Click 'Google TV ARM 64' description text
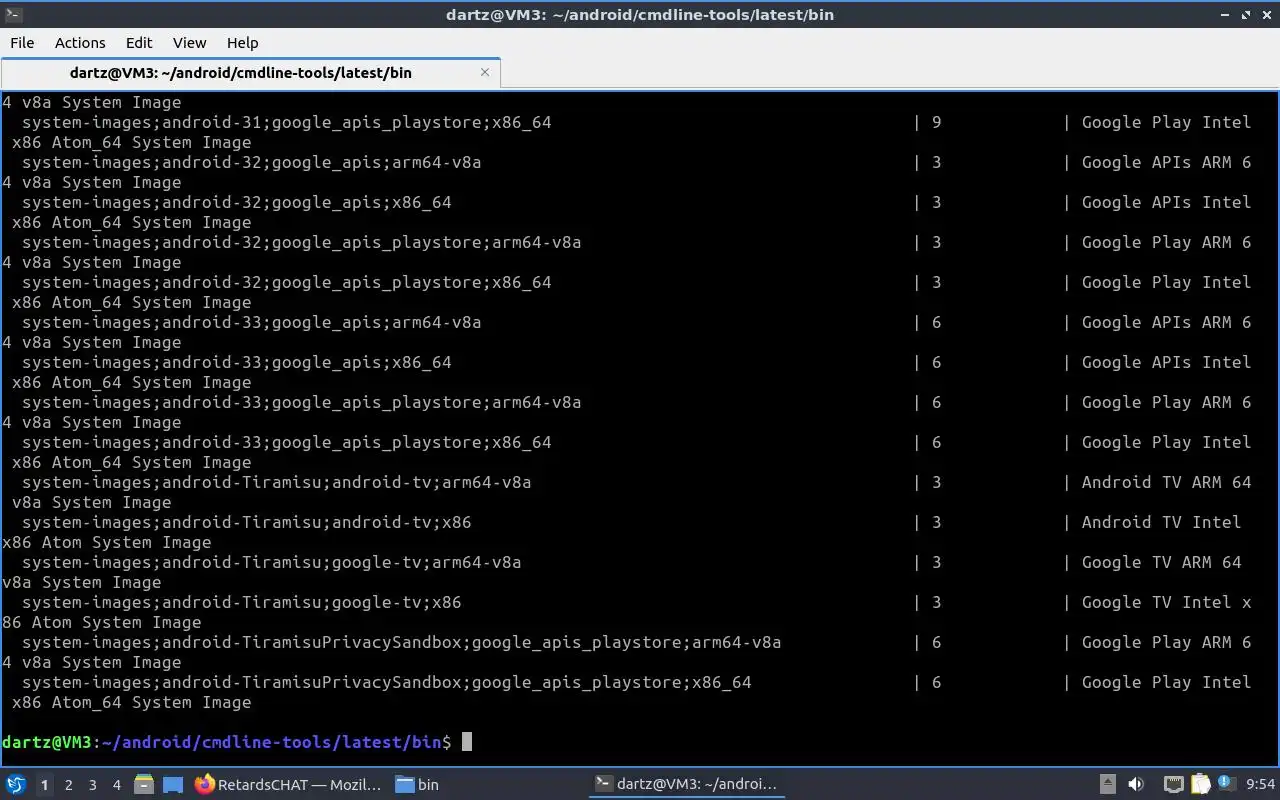 1161,562
